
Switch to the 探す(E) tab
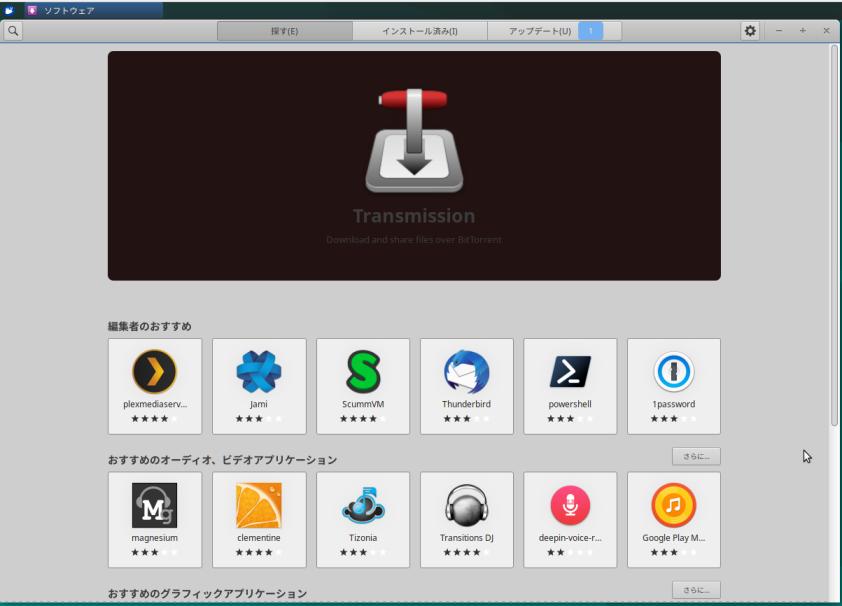(285, 31)
